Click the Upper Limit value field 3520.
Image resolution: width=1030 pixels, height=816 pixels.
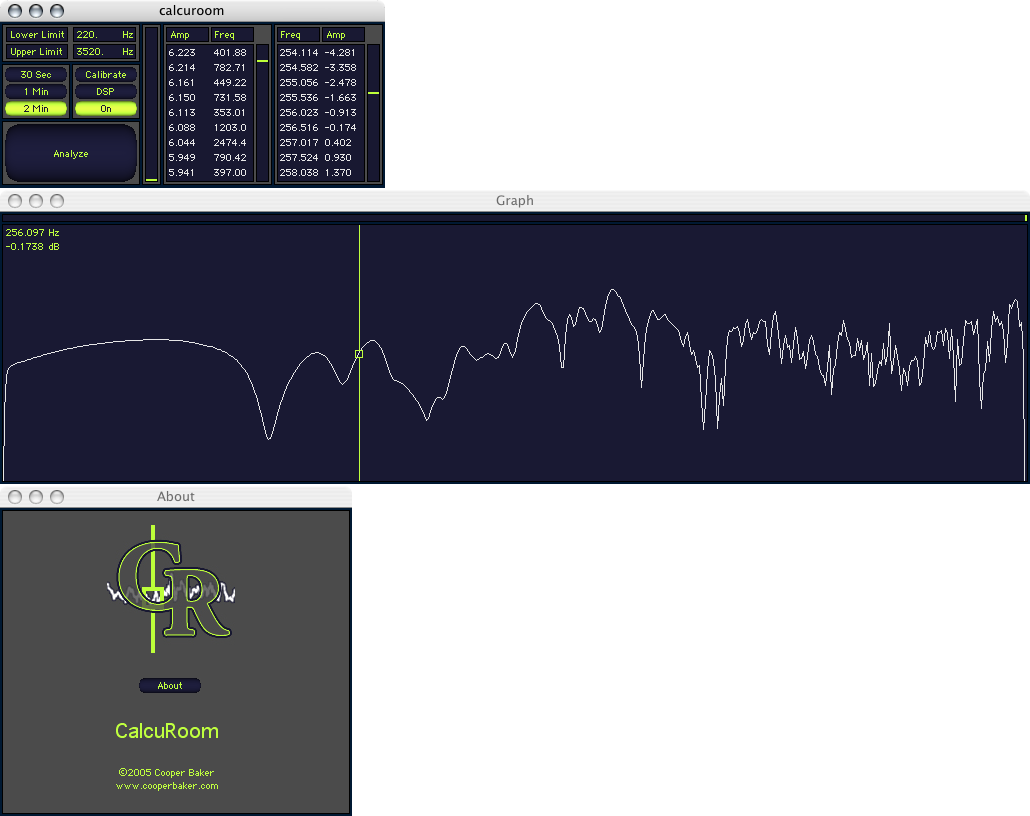104,51
